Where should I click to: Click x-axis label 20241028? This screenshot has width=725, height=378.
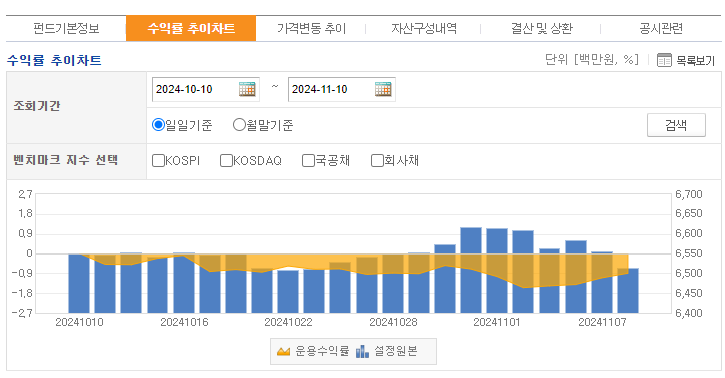coord(393,323)
